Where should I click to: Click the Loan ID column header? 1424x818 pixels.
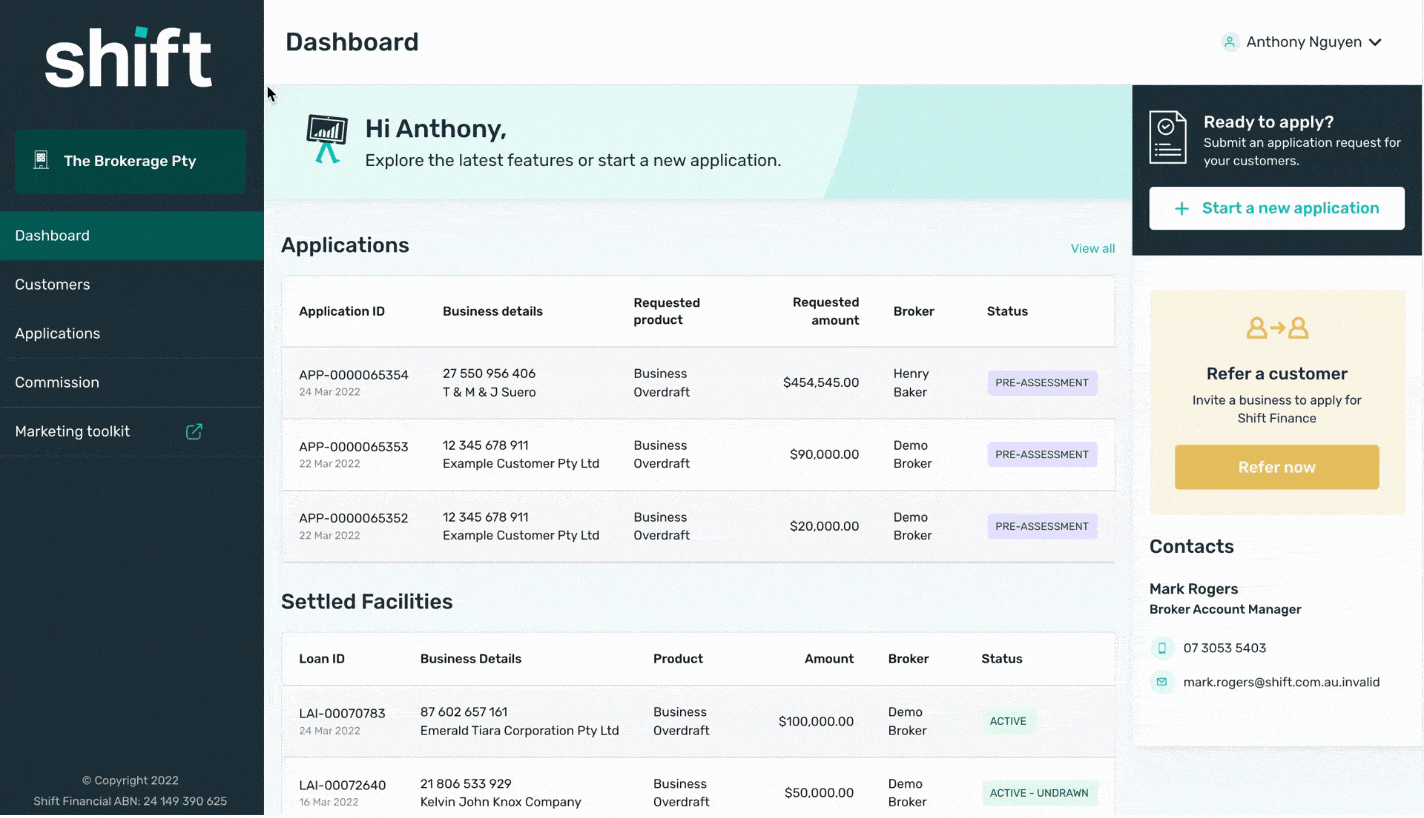(x=322, y=659)
